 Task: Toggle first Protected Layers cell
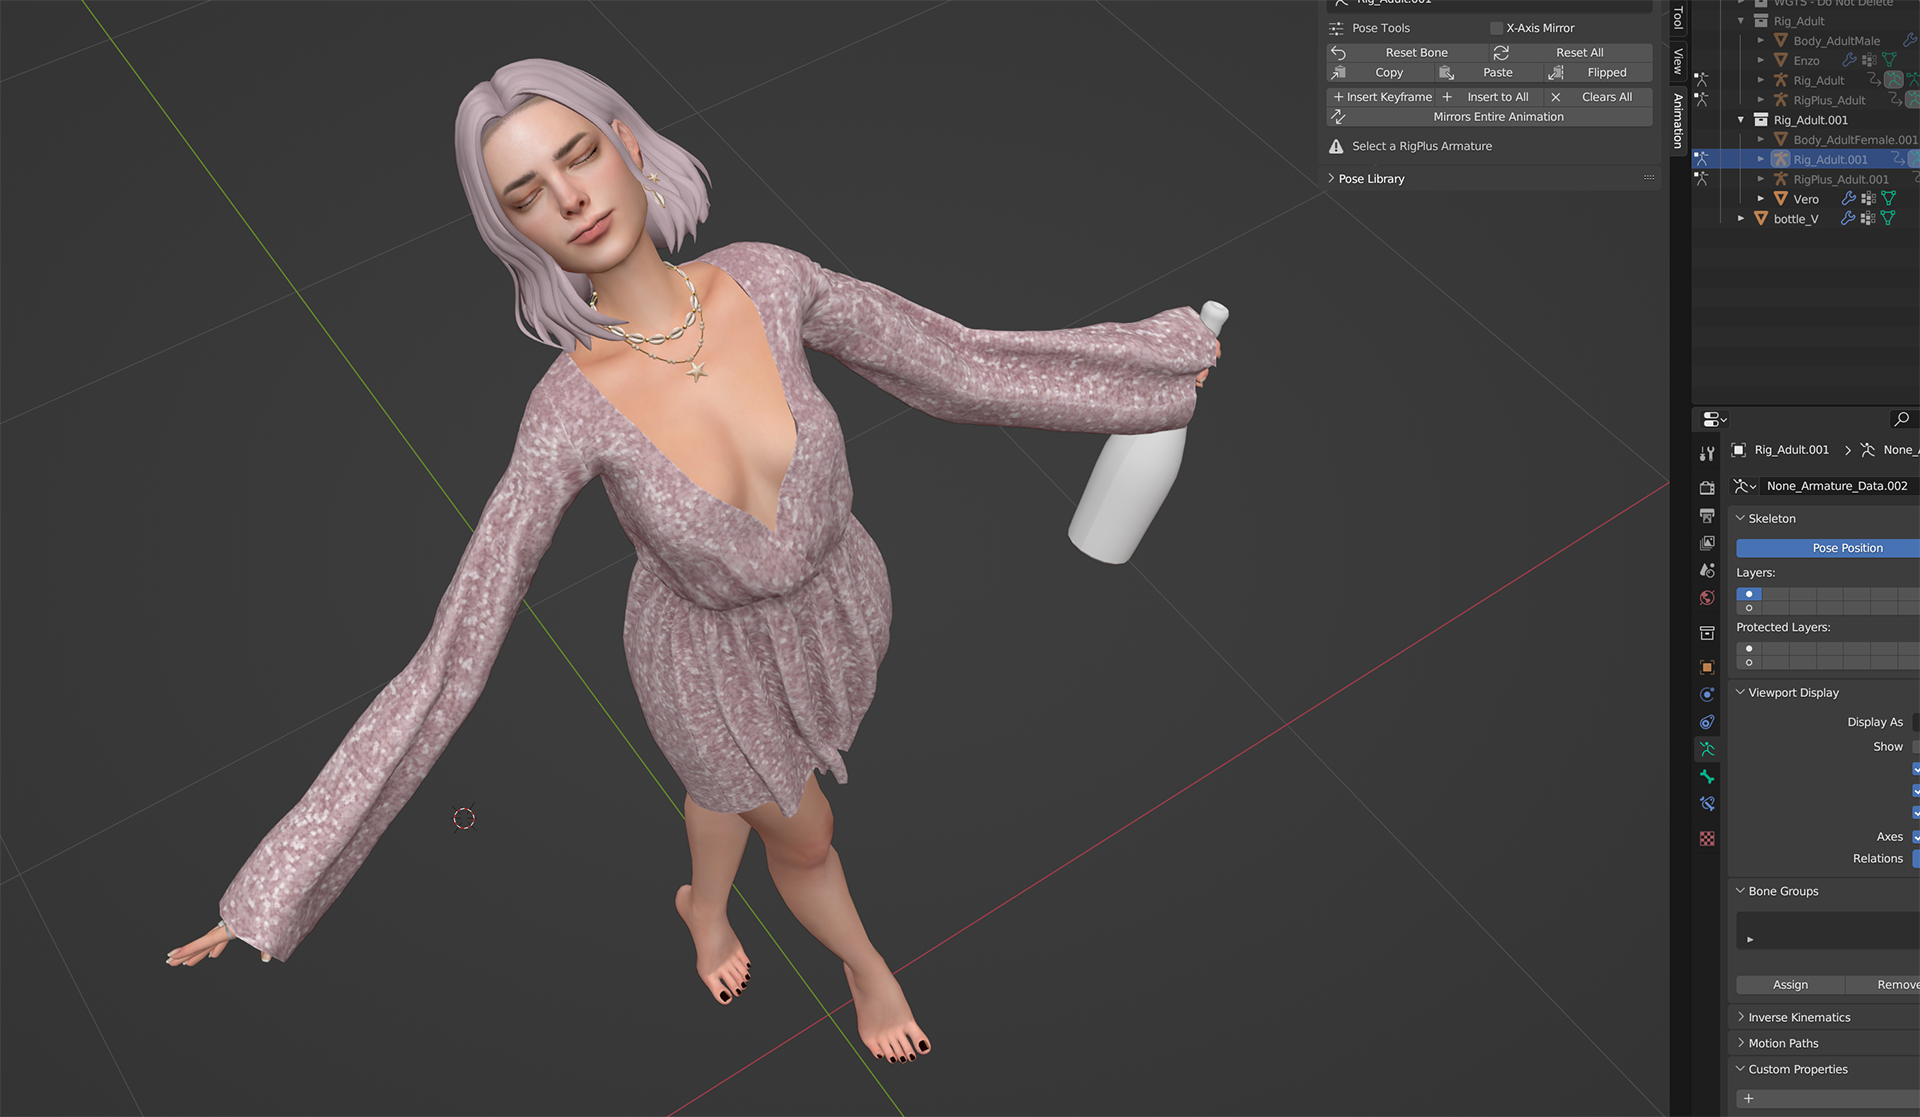pyautogui.click(x=1749, y=648)
